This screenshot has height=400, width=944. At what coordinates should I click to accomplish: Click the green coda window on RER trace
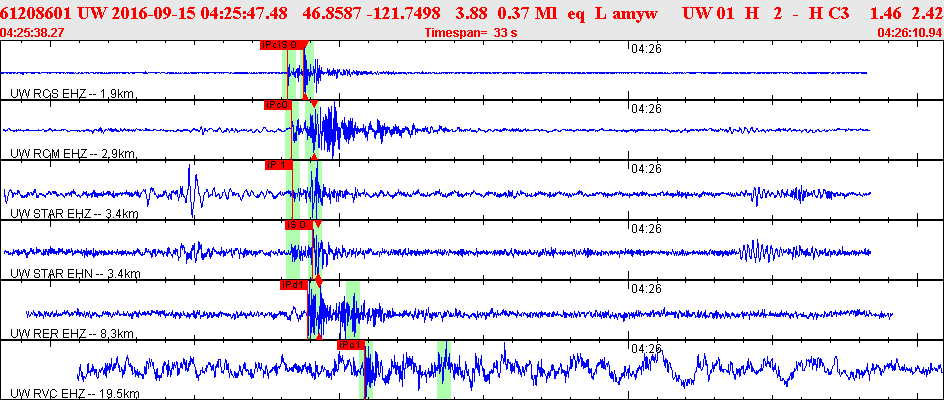pyautogui.click(x=353, y=310)
